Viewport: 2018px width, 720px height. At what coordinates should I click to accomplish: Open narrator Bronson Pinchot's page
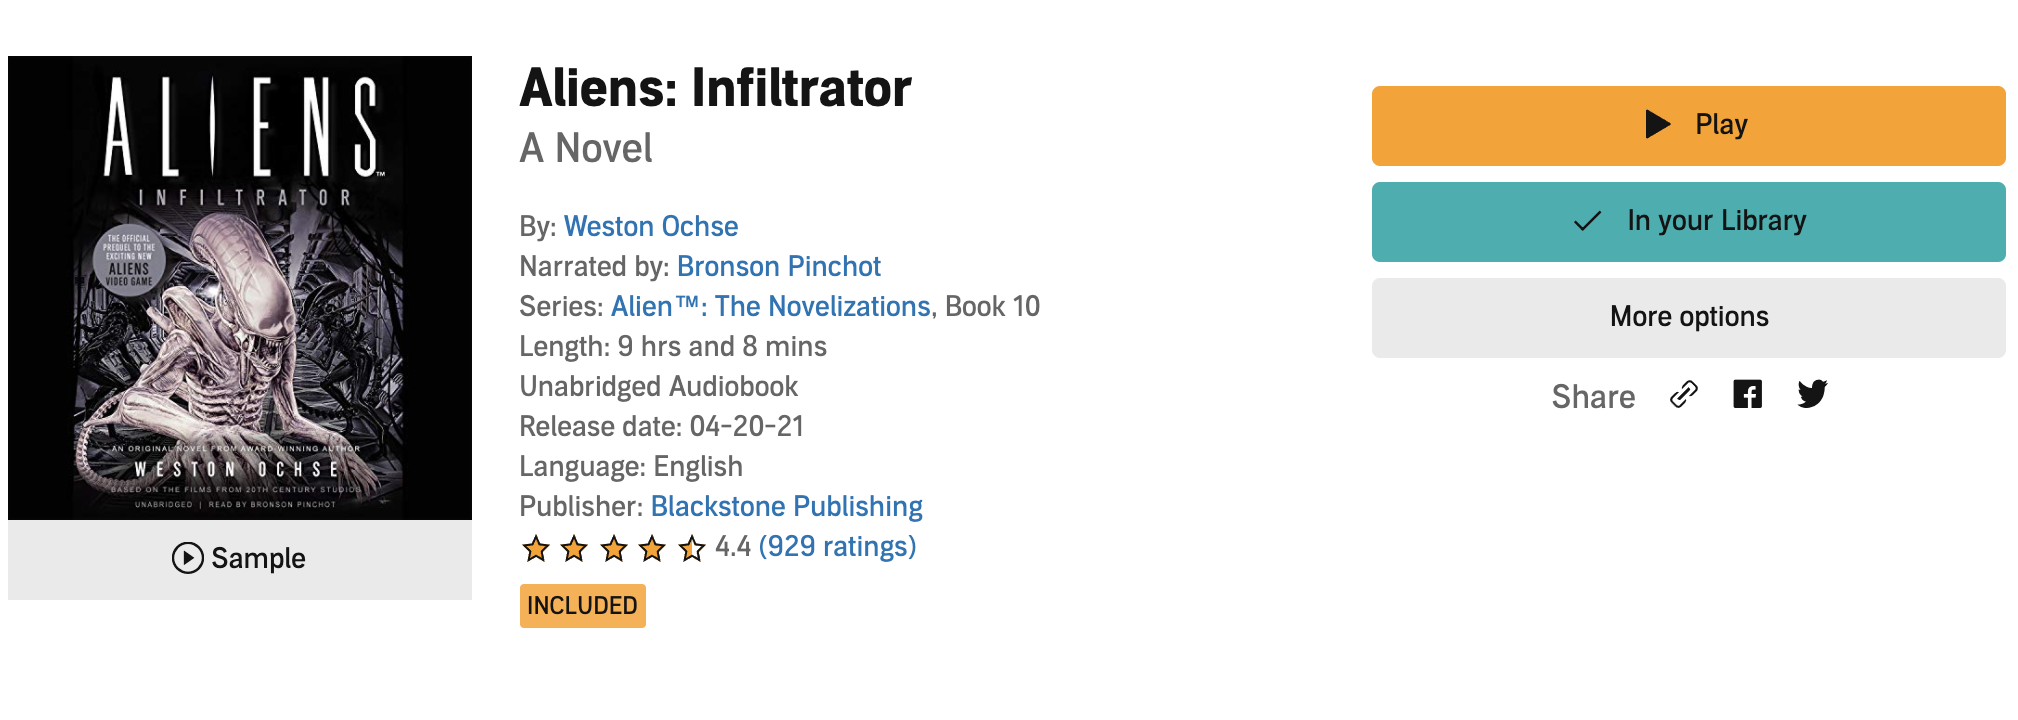[778, 267]
